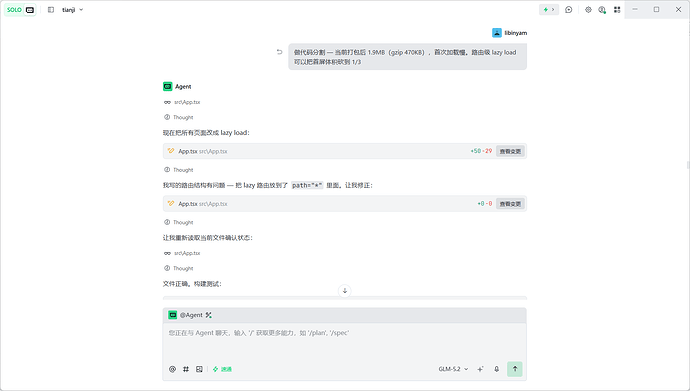The height and width of the screenshot is (391, 690).
Task: Click 查看变更 button for +50 -29 change
Action: [510, 151]
